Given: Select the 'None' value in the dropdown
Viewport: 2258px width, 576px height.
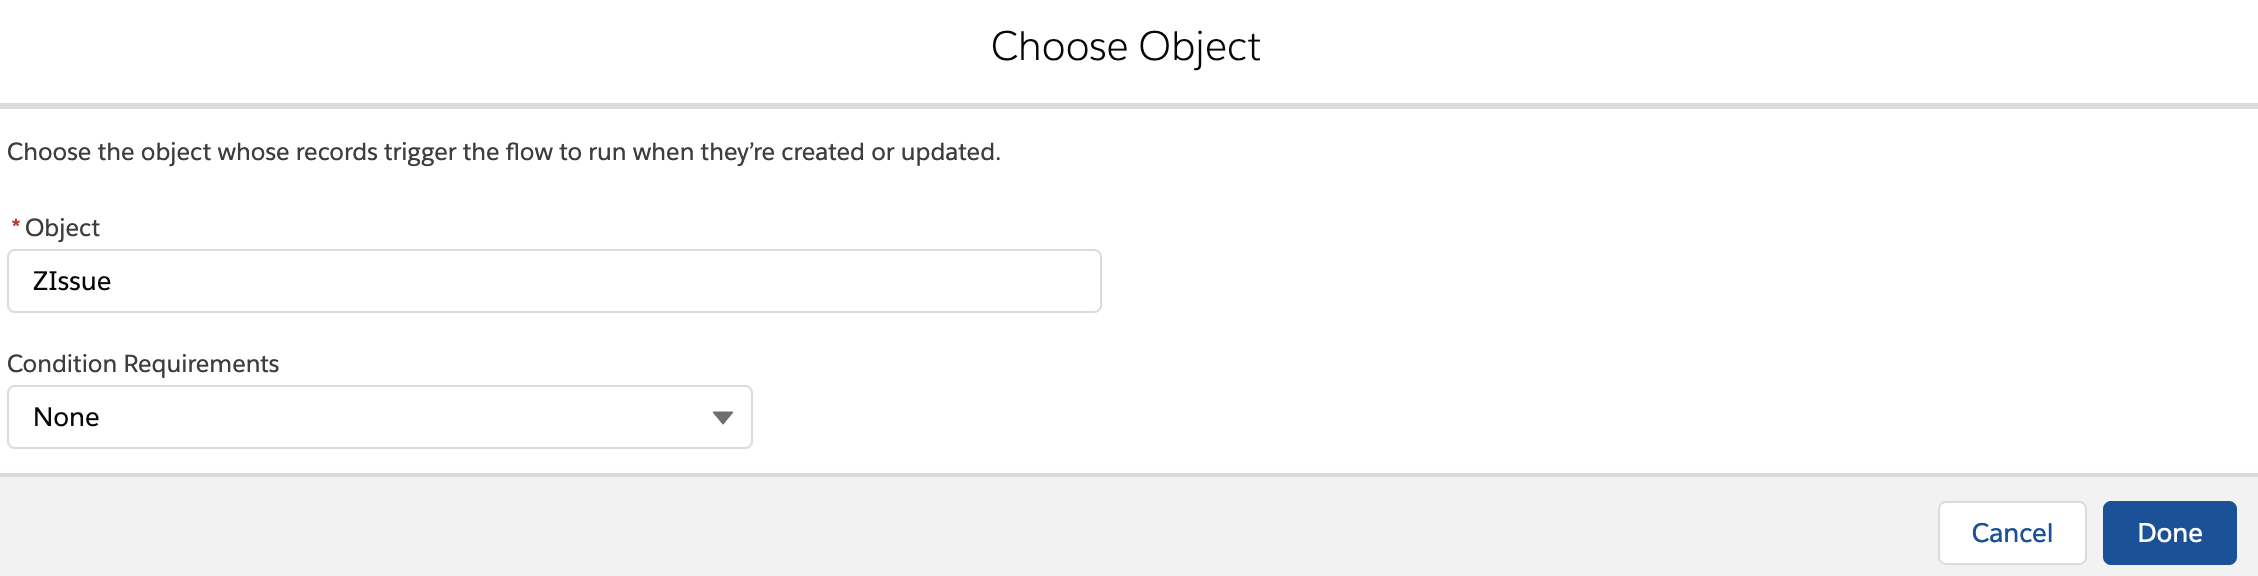Looking at the screenshot, I should pos(66,417).
